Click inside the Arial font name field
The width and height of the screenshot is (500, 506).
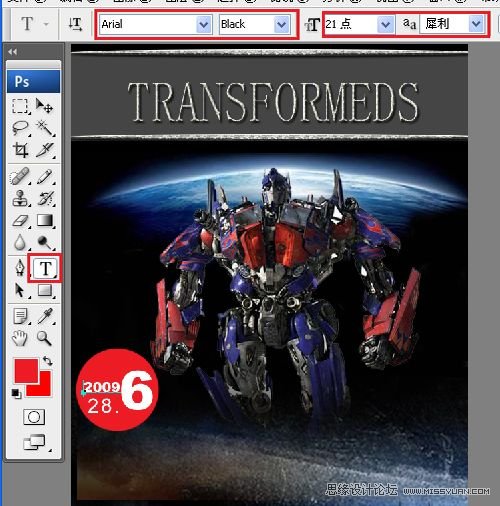tap(148, 24)
